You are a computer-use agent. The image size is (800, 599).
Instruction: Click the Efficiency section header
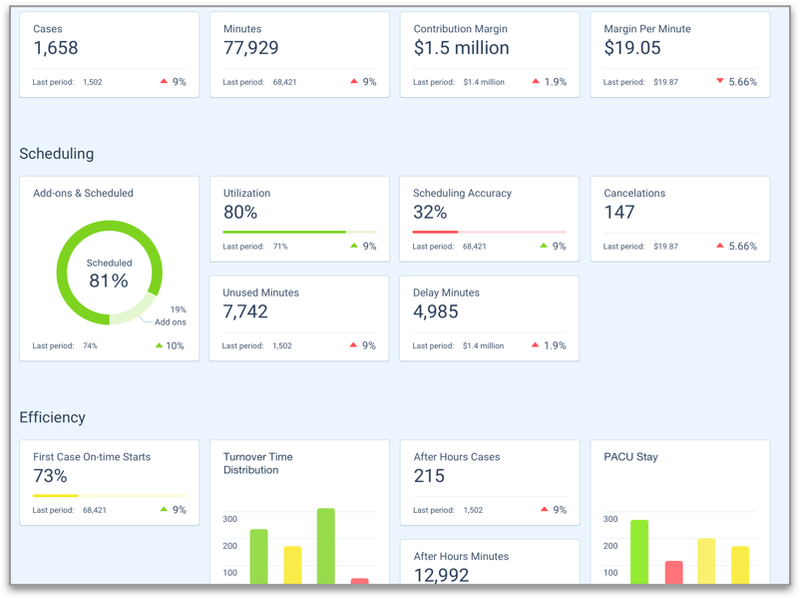point(52,417)
